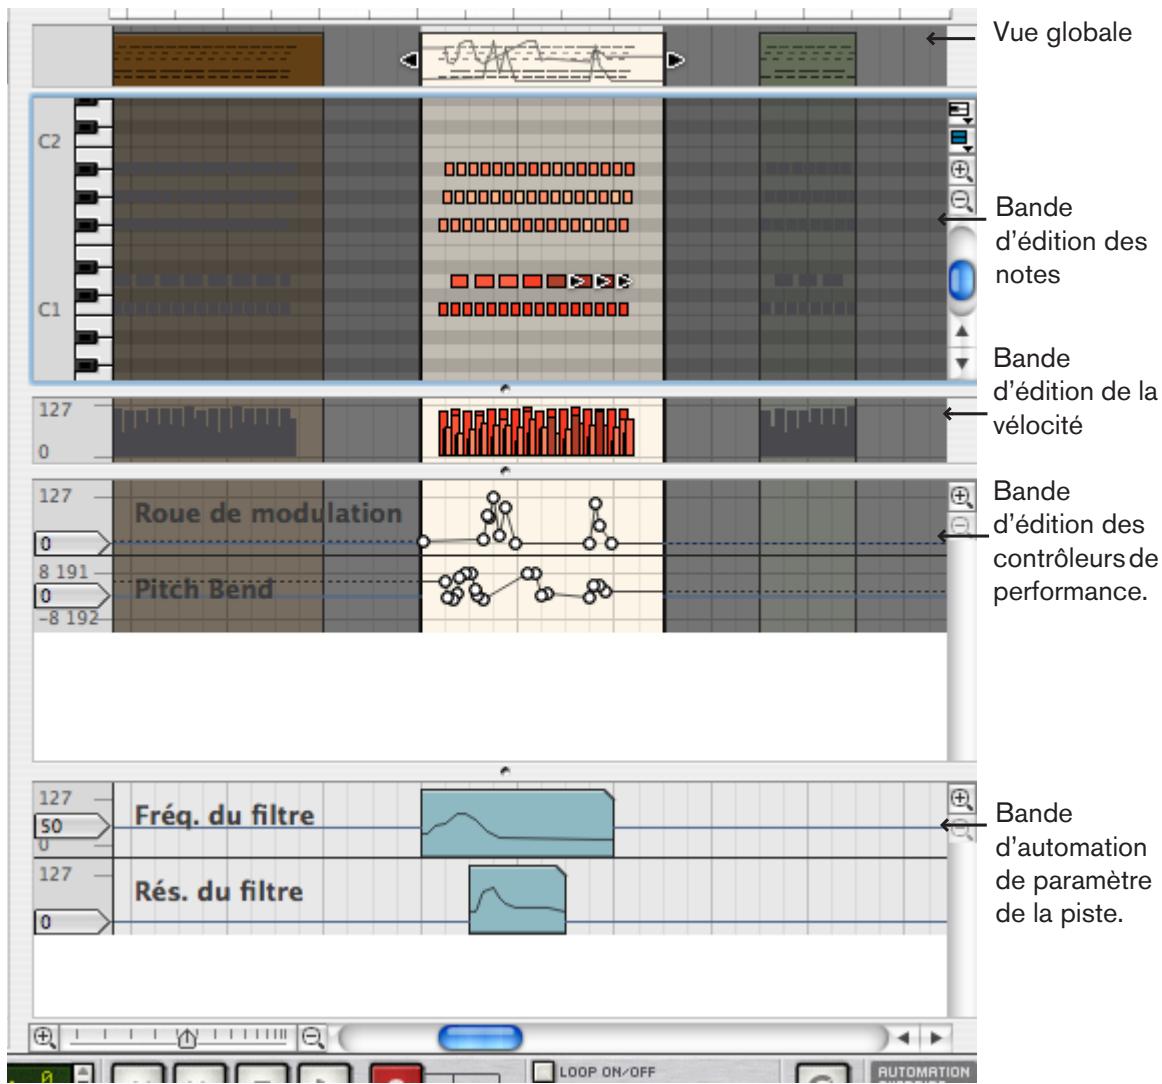The width and height of the screenshot is (1162, 1084).
Task: Select the green clip in the overview
Action: [808, 59]
